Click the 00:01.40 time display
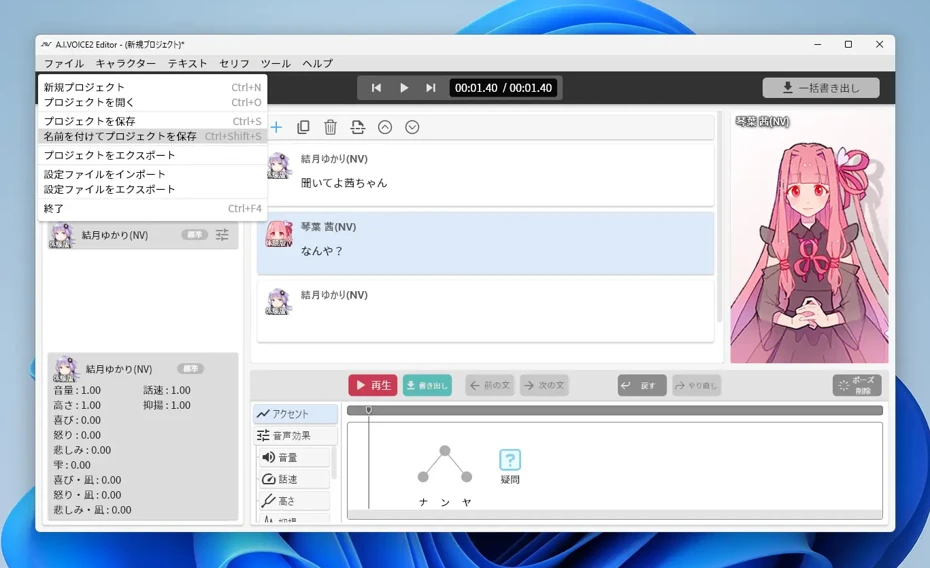Screen dimensions: 930x568 pyautogui.click(x=504, y=88)
